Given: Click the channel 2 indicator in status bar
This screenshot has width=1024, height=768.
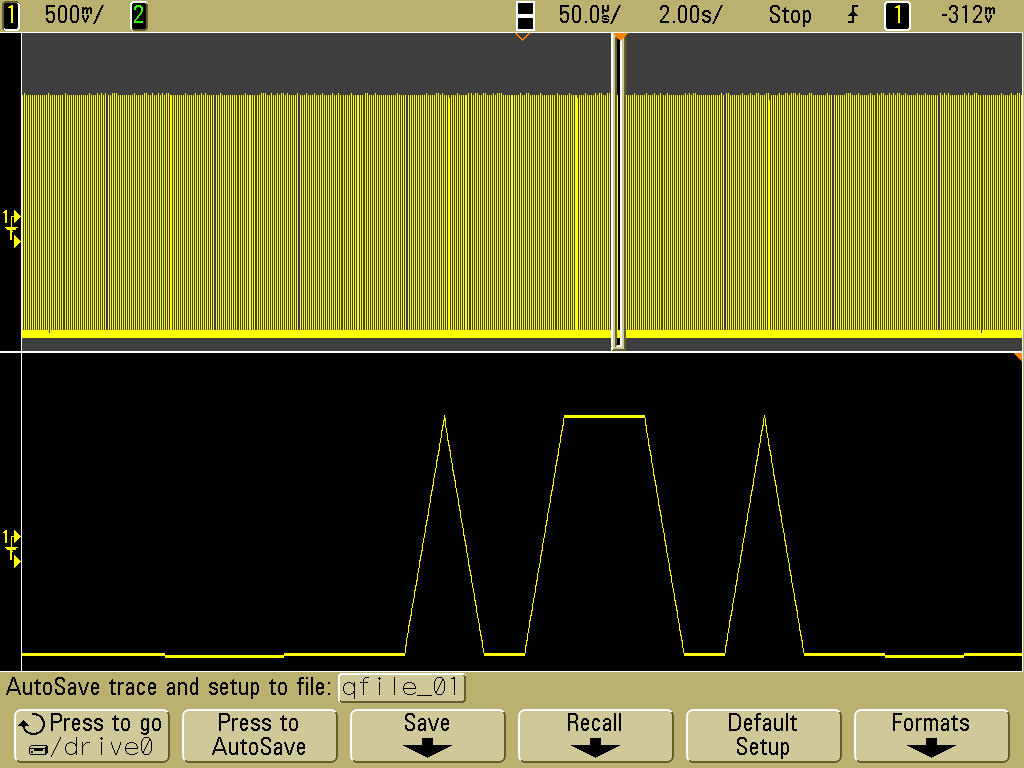Looking at the screenshot, I should (x=139, y=15).
